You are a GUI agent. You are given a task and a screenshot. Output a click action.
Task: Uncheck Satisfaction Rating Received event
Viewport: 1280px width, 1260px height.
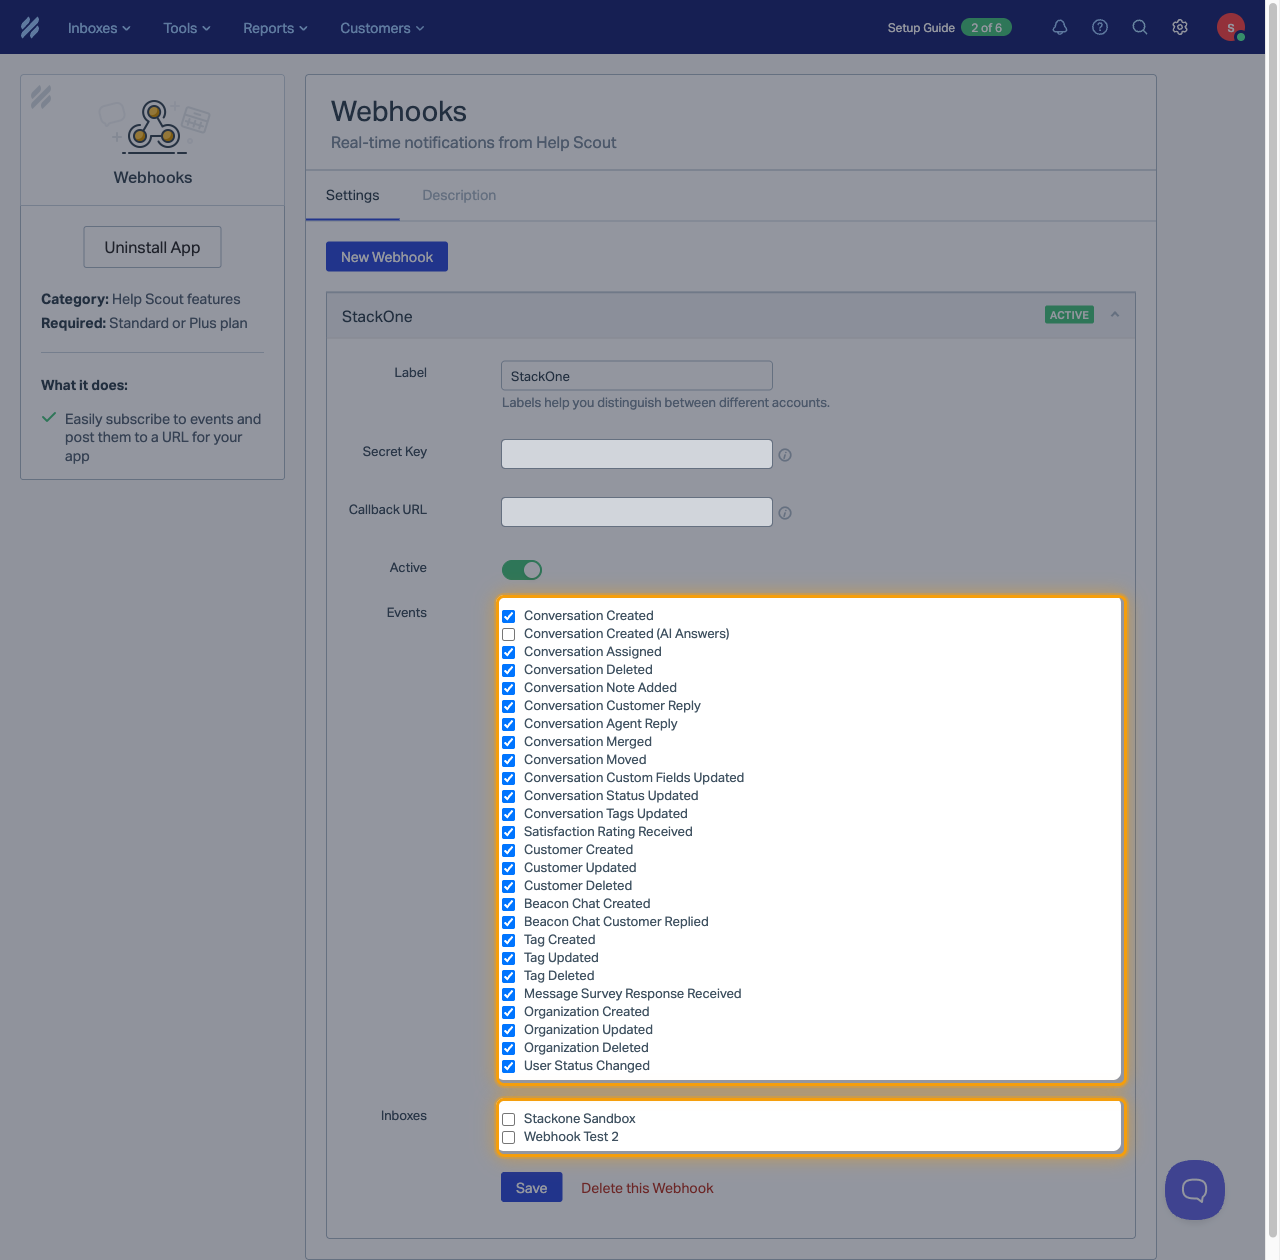coord(509,832)
